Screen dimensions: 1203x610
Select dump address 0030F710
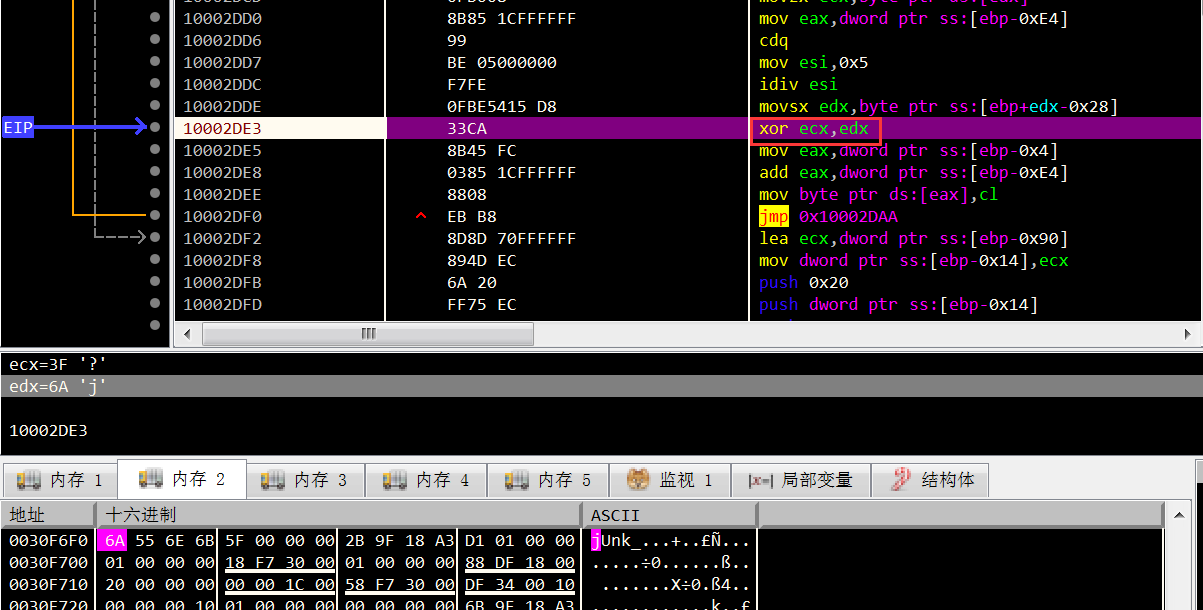tap(48, 584)
